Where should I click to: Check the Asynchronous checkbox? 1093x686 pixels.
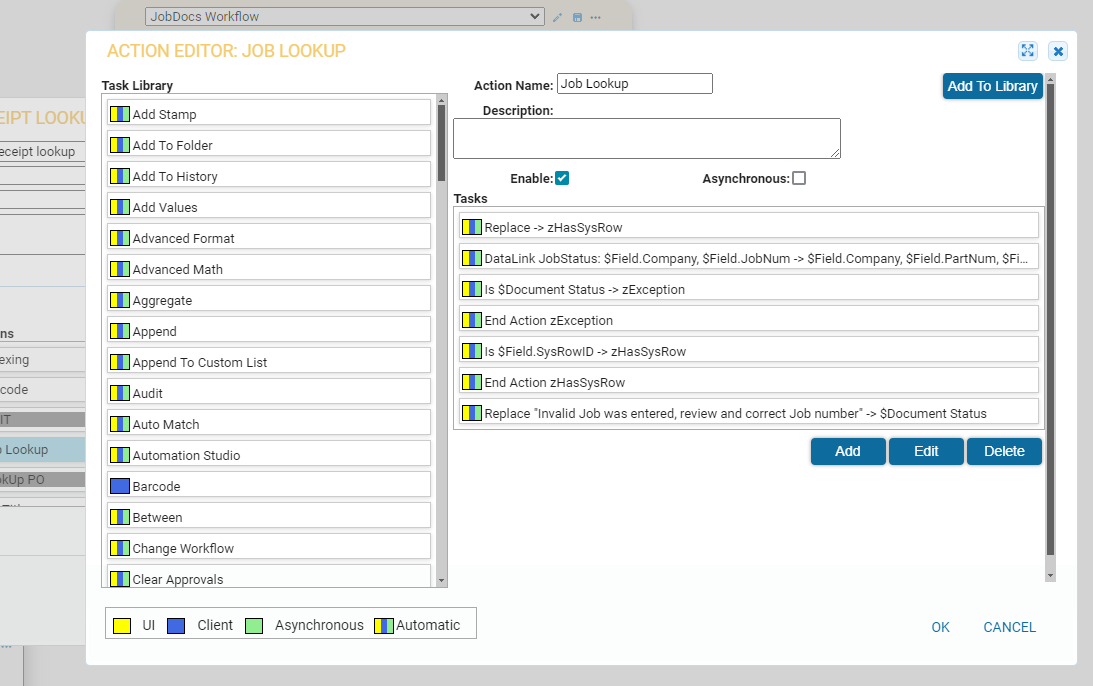point(799,178)
